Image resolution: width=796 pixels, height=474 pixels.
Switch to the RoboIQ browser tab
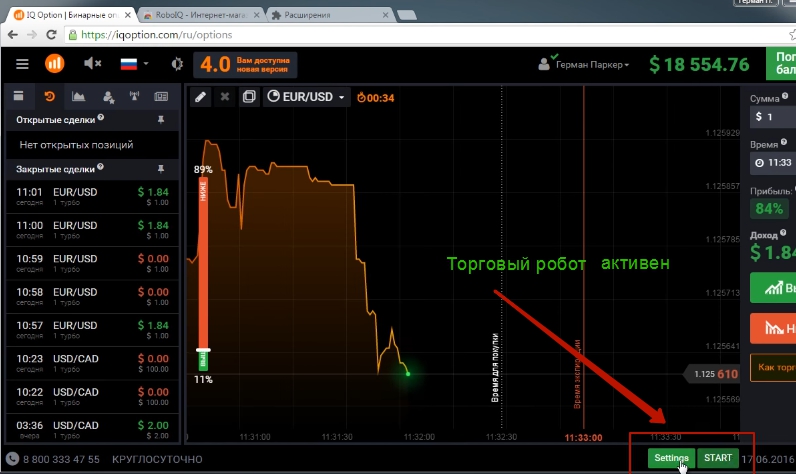tap(201, 15)
